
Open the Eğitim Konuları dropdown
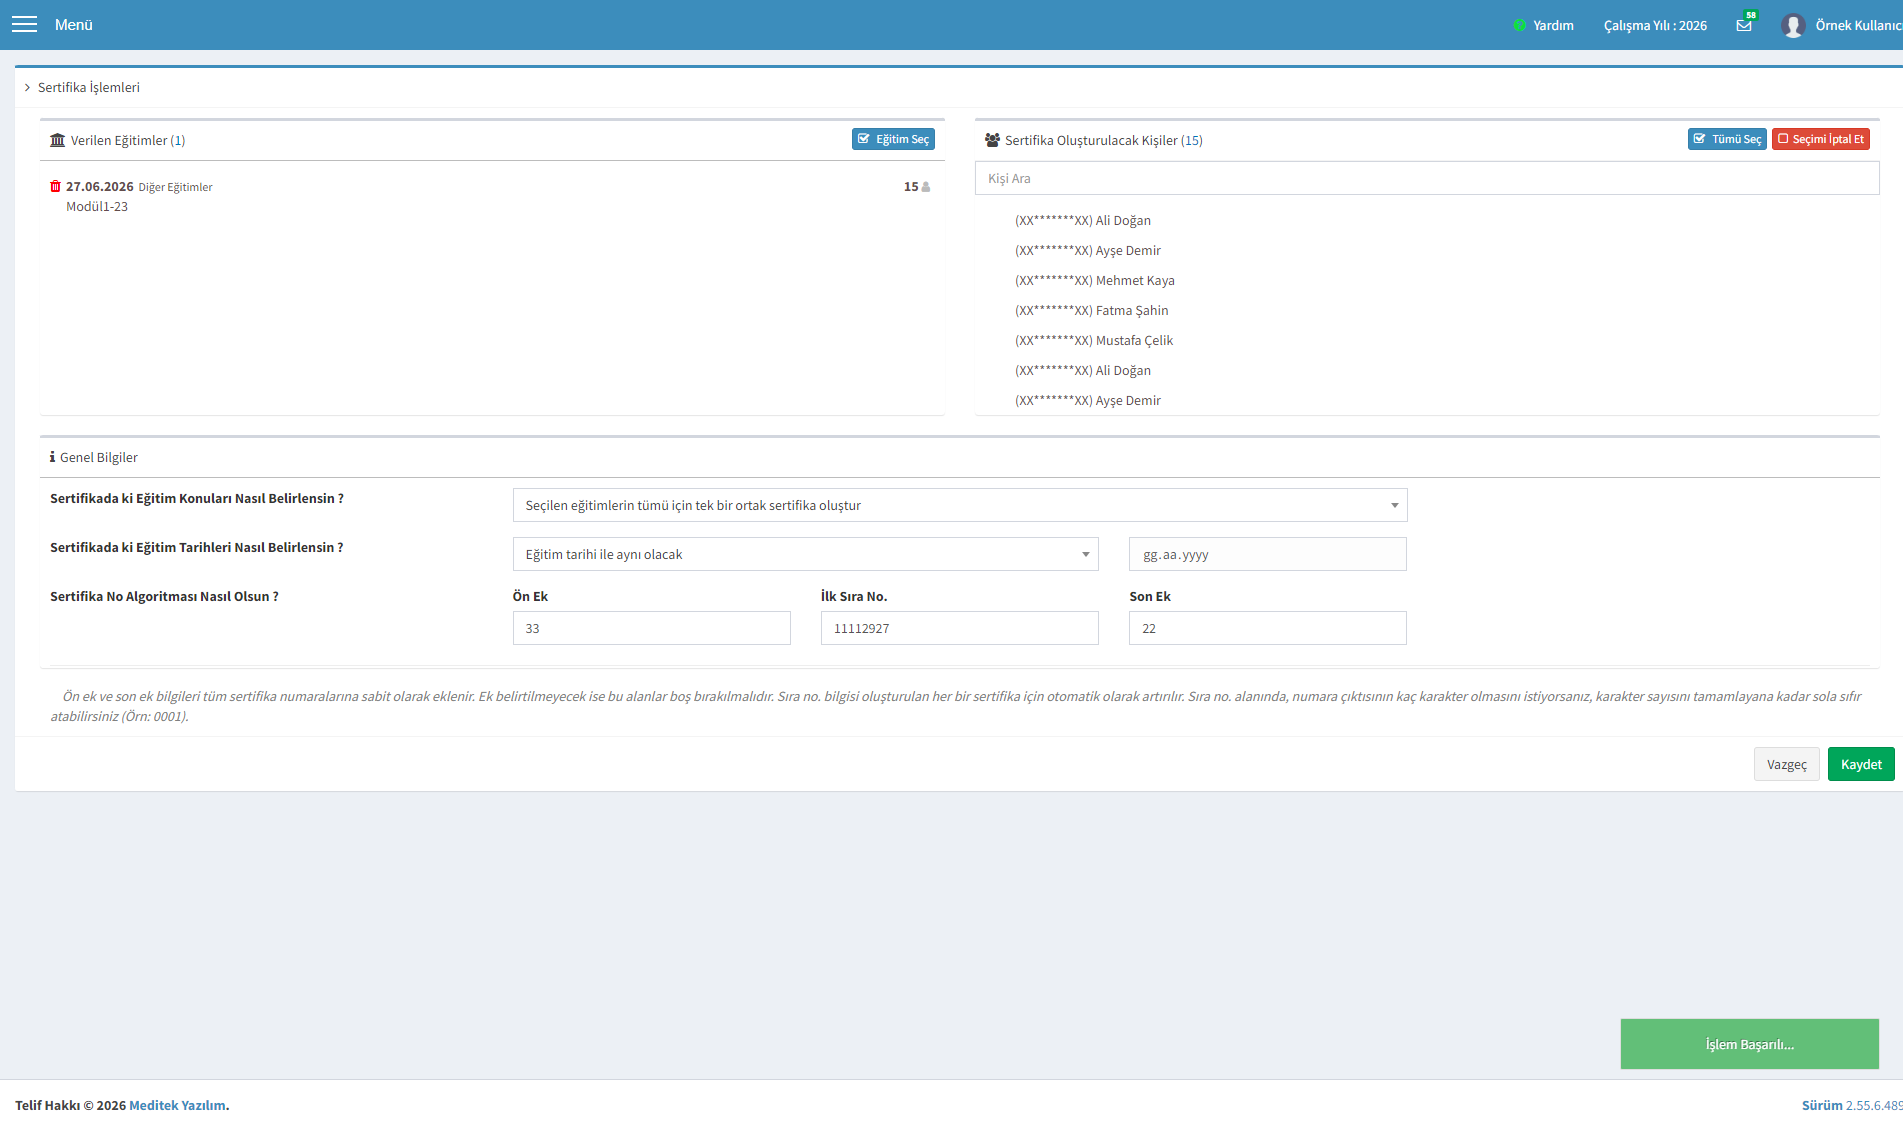pyautogui.click(x=960, y=505)
